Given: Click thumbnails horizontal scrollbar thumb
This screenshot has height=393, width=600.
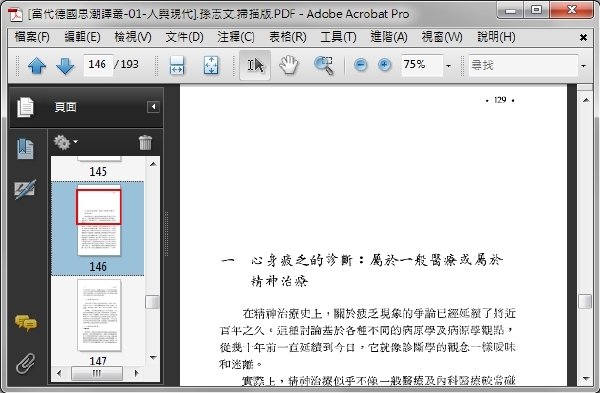Looking at the screenshot, I should point(97,373).
